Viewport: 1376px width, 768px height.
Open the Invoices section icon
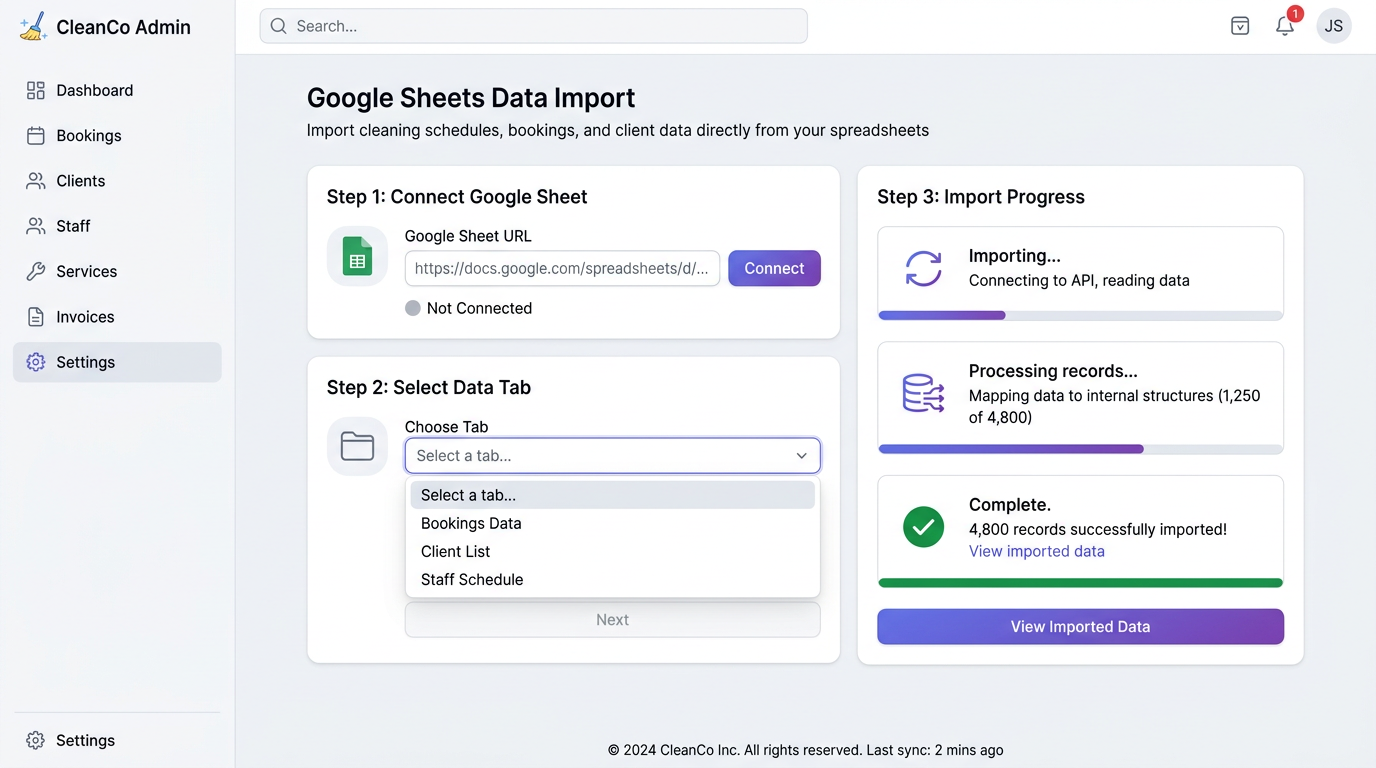36,316
